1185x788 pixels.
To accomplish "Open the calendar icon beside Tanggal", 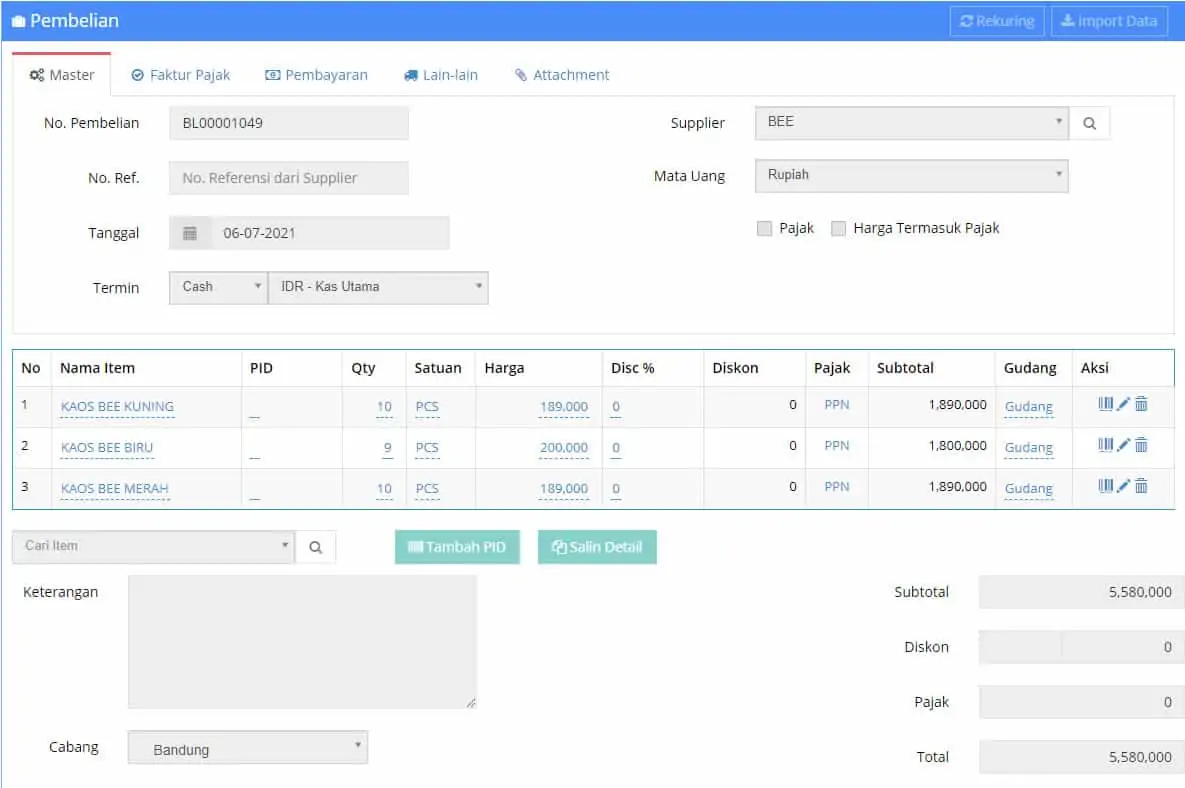I will (x=190, y=233).
